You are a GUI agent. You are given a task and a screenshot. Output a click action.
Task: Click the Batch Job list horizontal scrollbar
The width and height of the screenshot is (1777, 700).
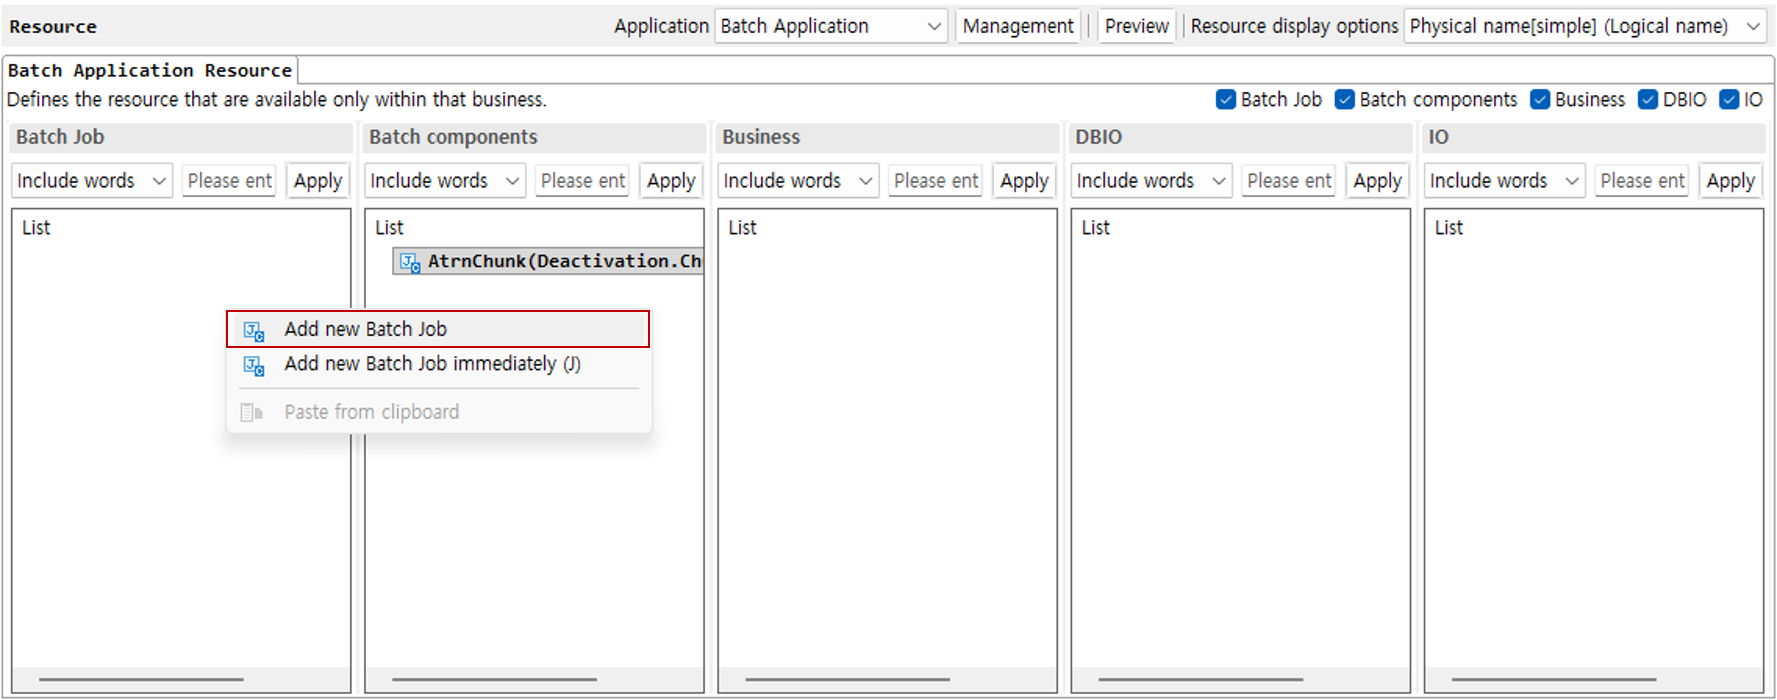click(x=141, y=680)
